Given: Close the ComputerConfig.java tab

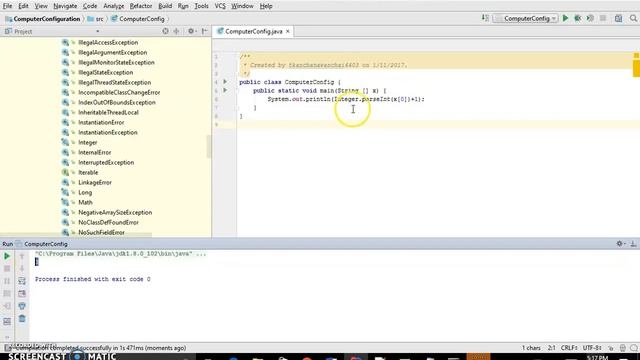Looking at the screenshot, I should tap(288, 31).
